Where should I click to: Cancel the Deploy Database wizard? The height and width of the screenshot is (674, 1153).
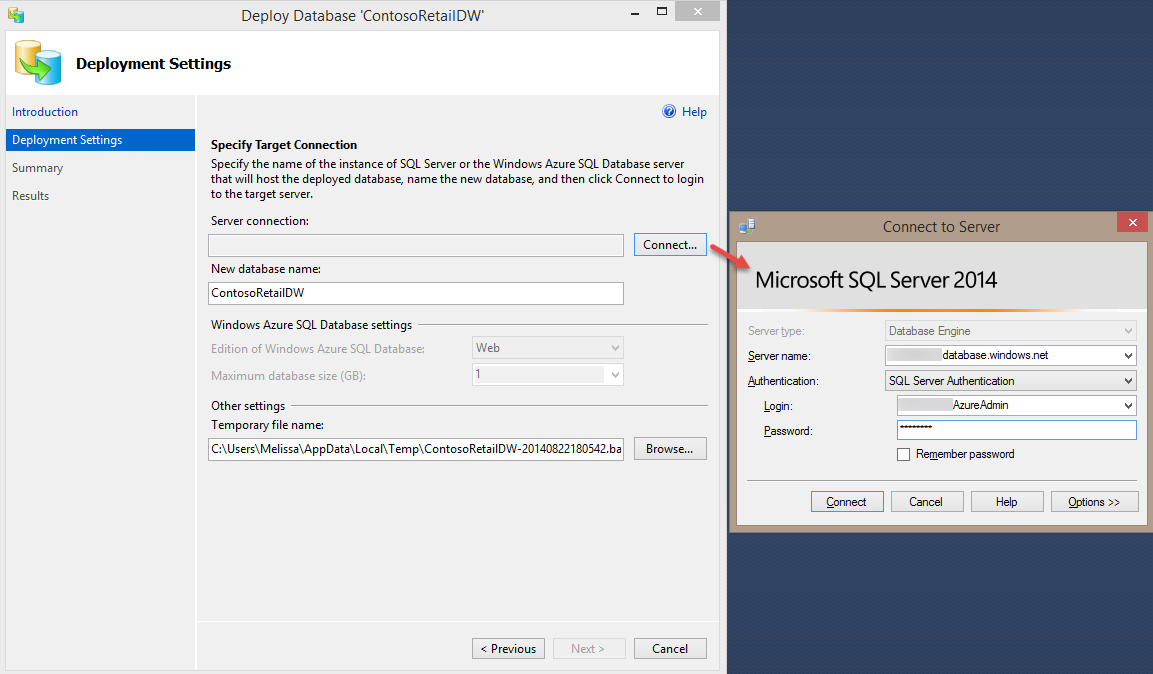[x=670, y=648]
